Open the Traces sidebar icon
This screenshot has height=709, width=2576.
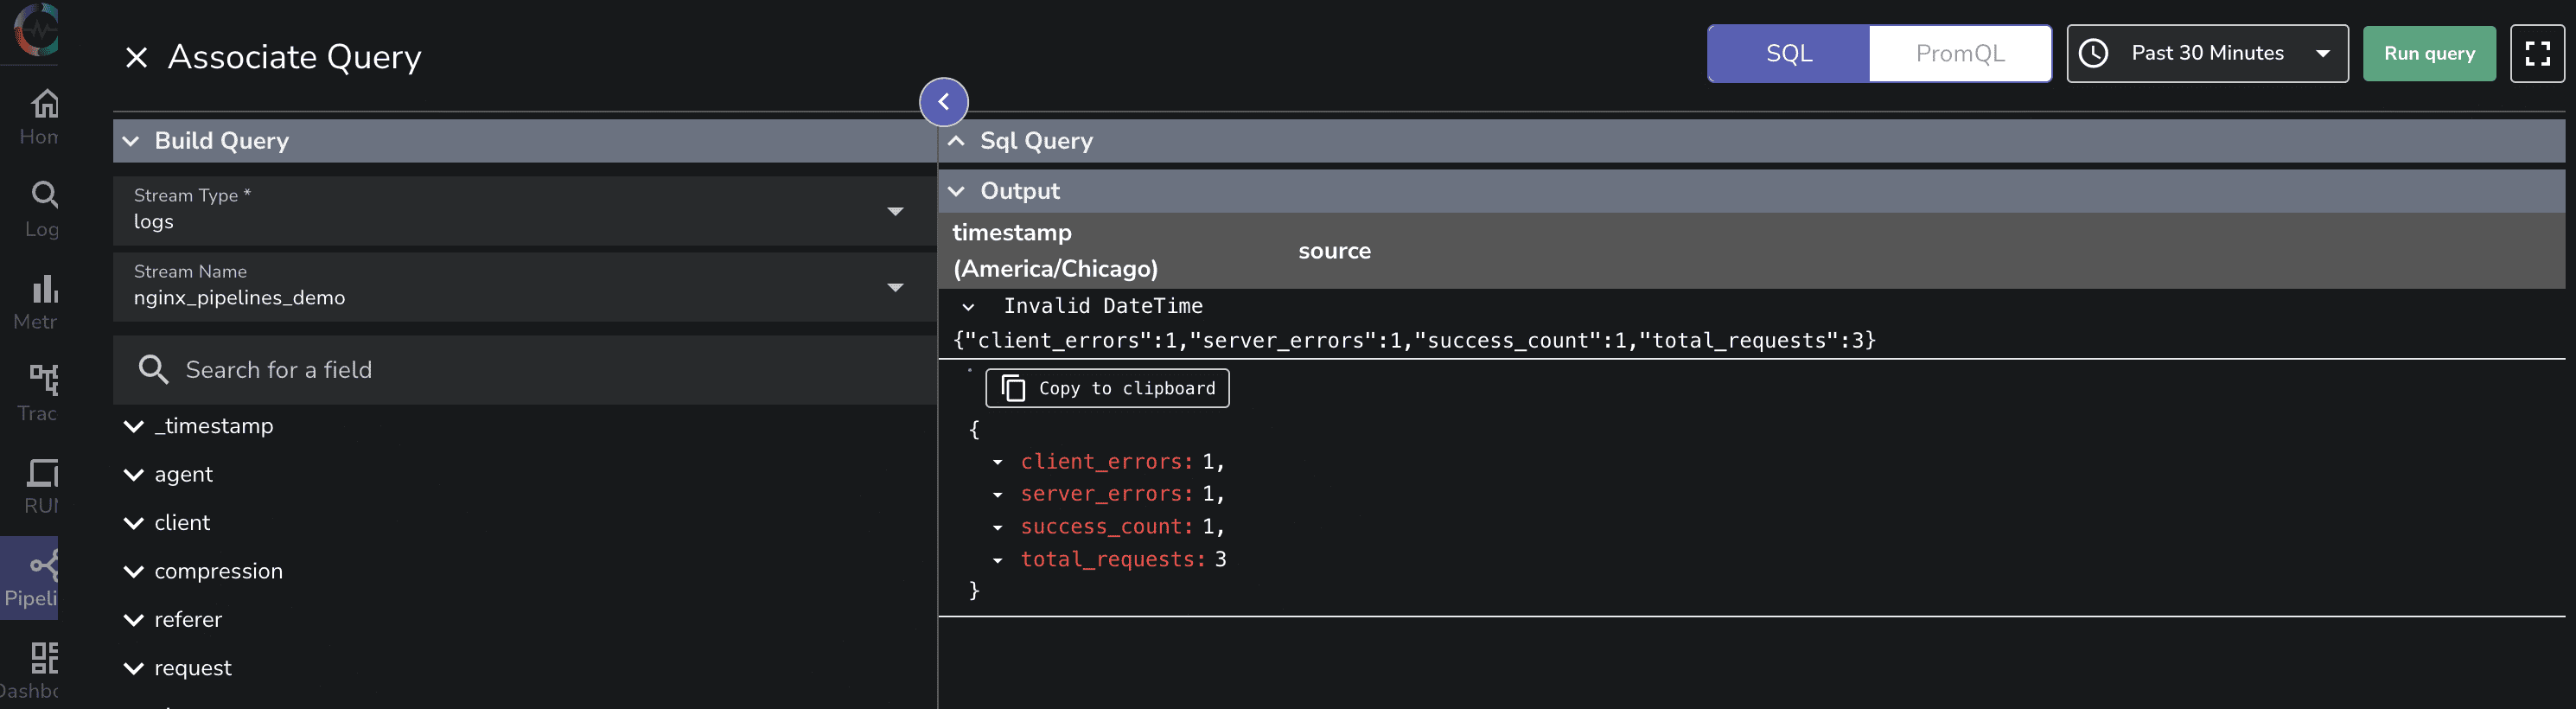[44, 379]
